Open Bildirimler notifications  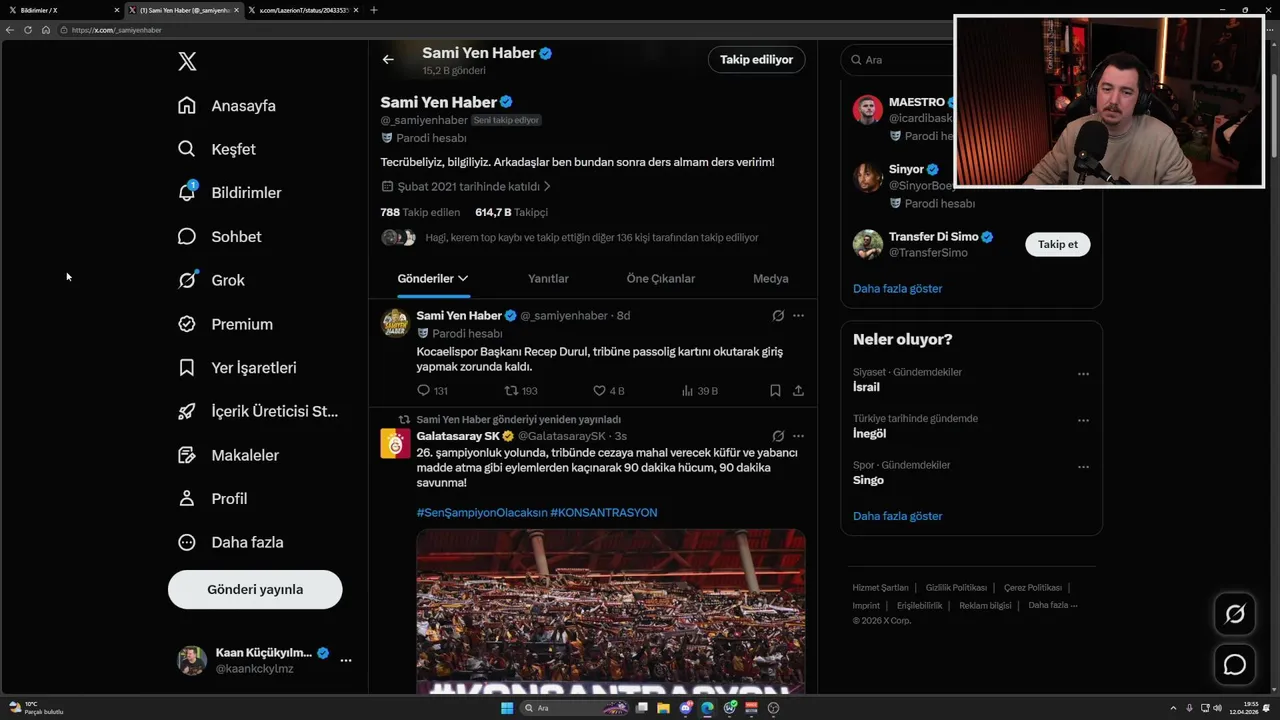tap(230, 193)
